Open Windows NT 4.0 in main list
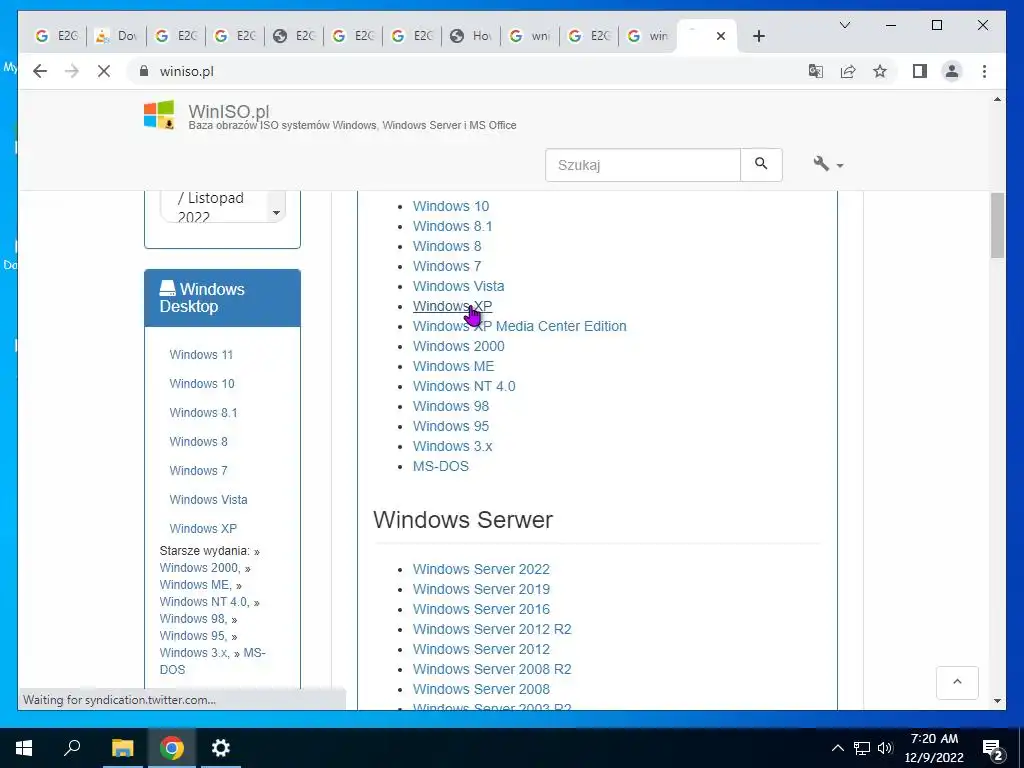Image resolution: width=1024 pixels, height=768 pixels. (x=464, y=386)
